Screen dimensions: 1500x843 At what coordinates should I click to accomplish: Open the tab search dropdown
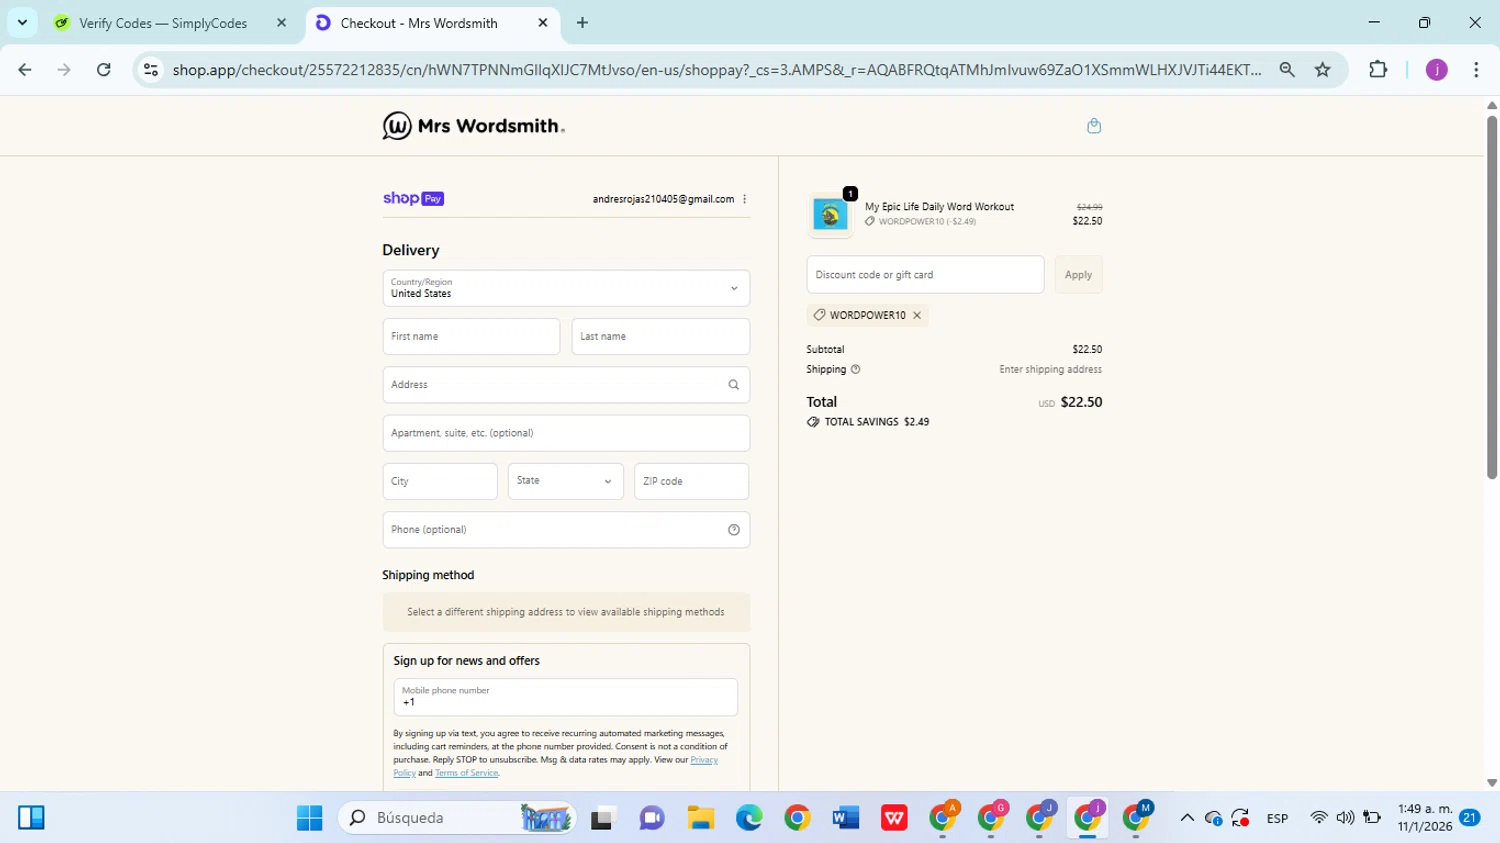coord(22,23)
